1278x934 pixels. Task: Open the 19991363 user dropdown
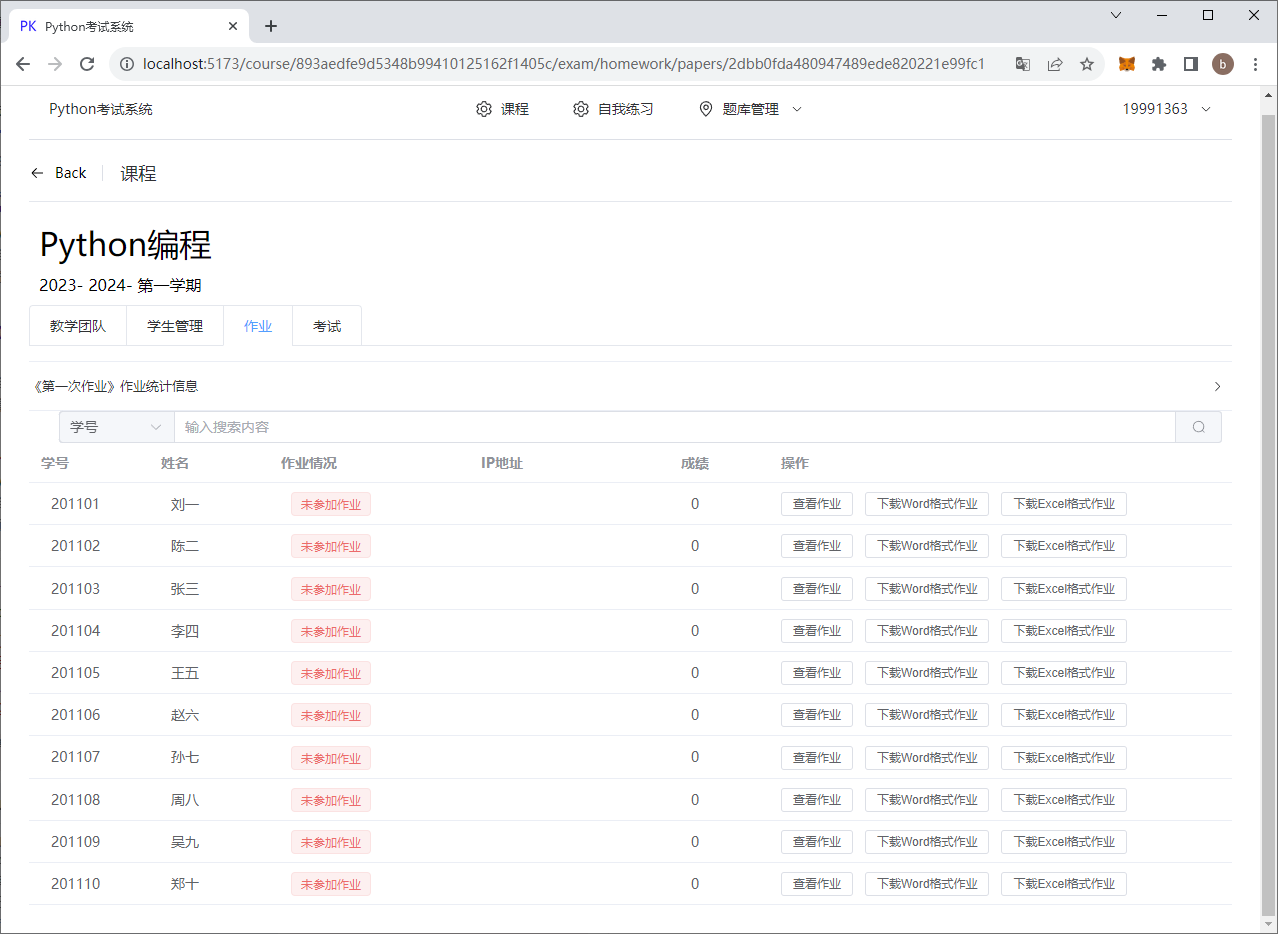1166,109
